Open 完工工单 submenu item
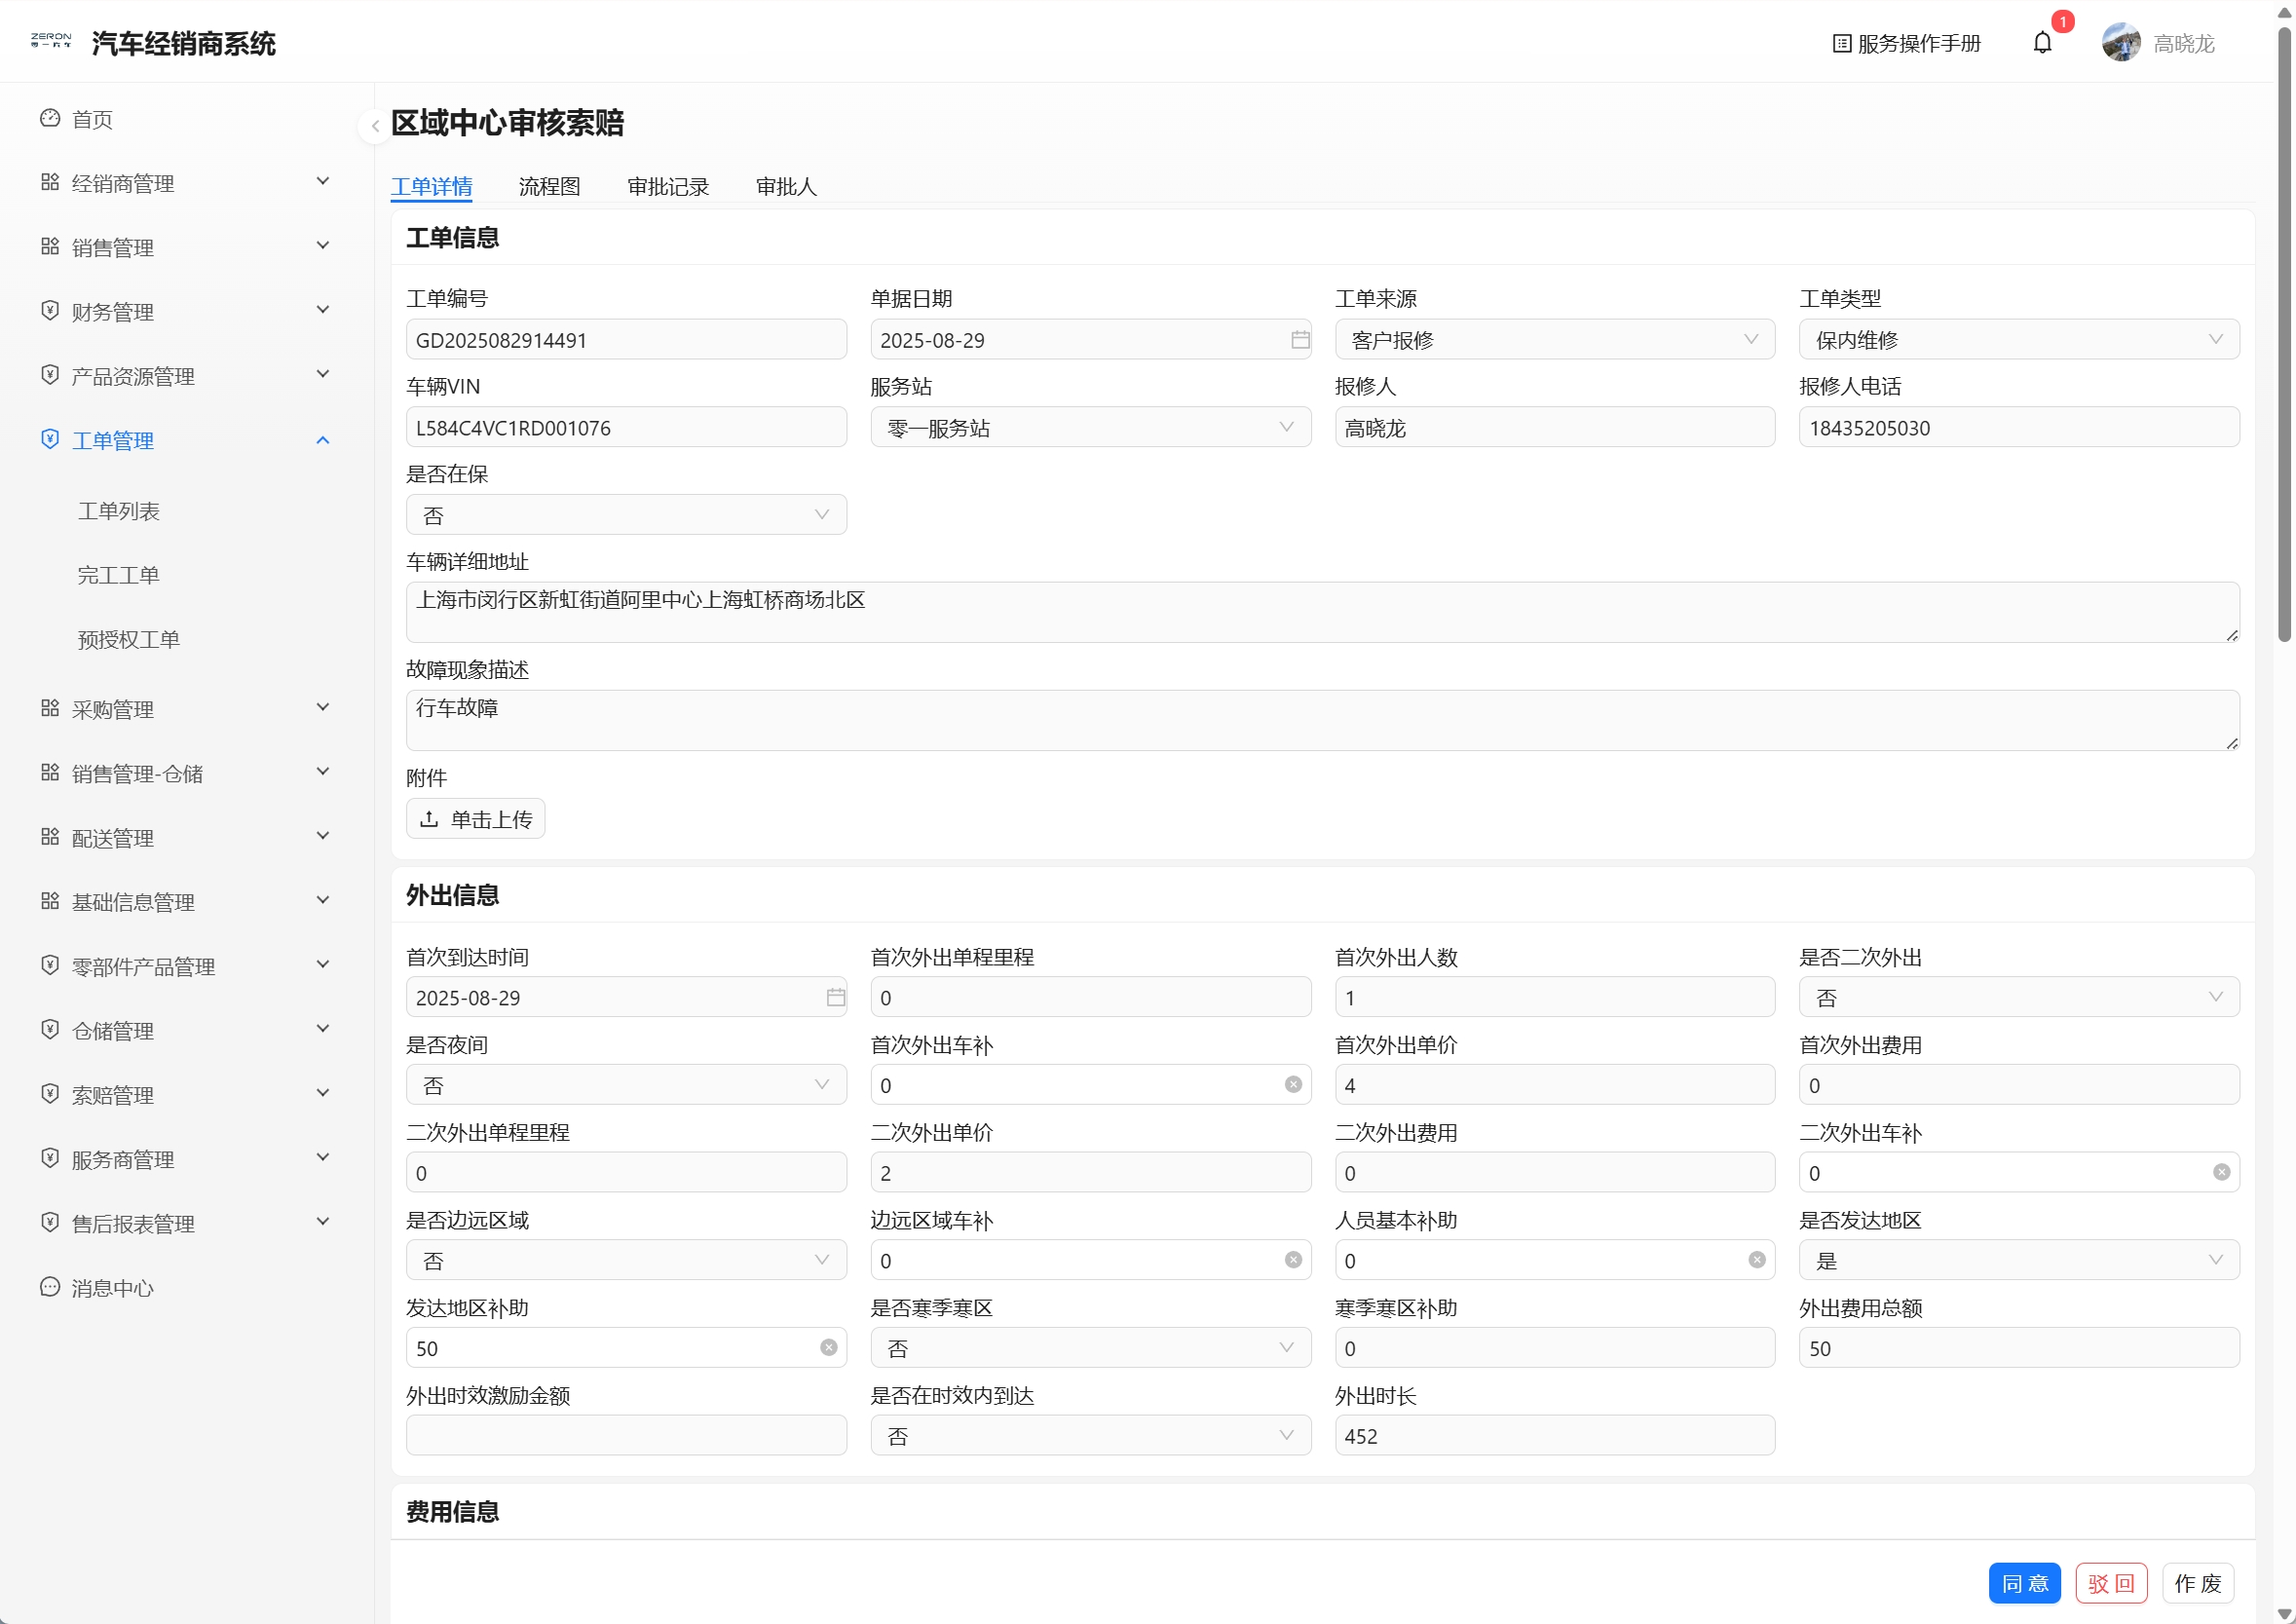 point(119,575)
